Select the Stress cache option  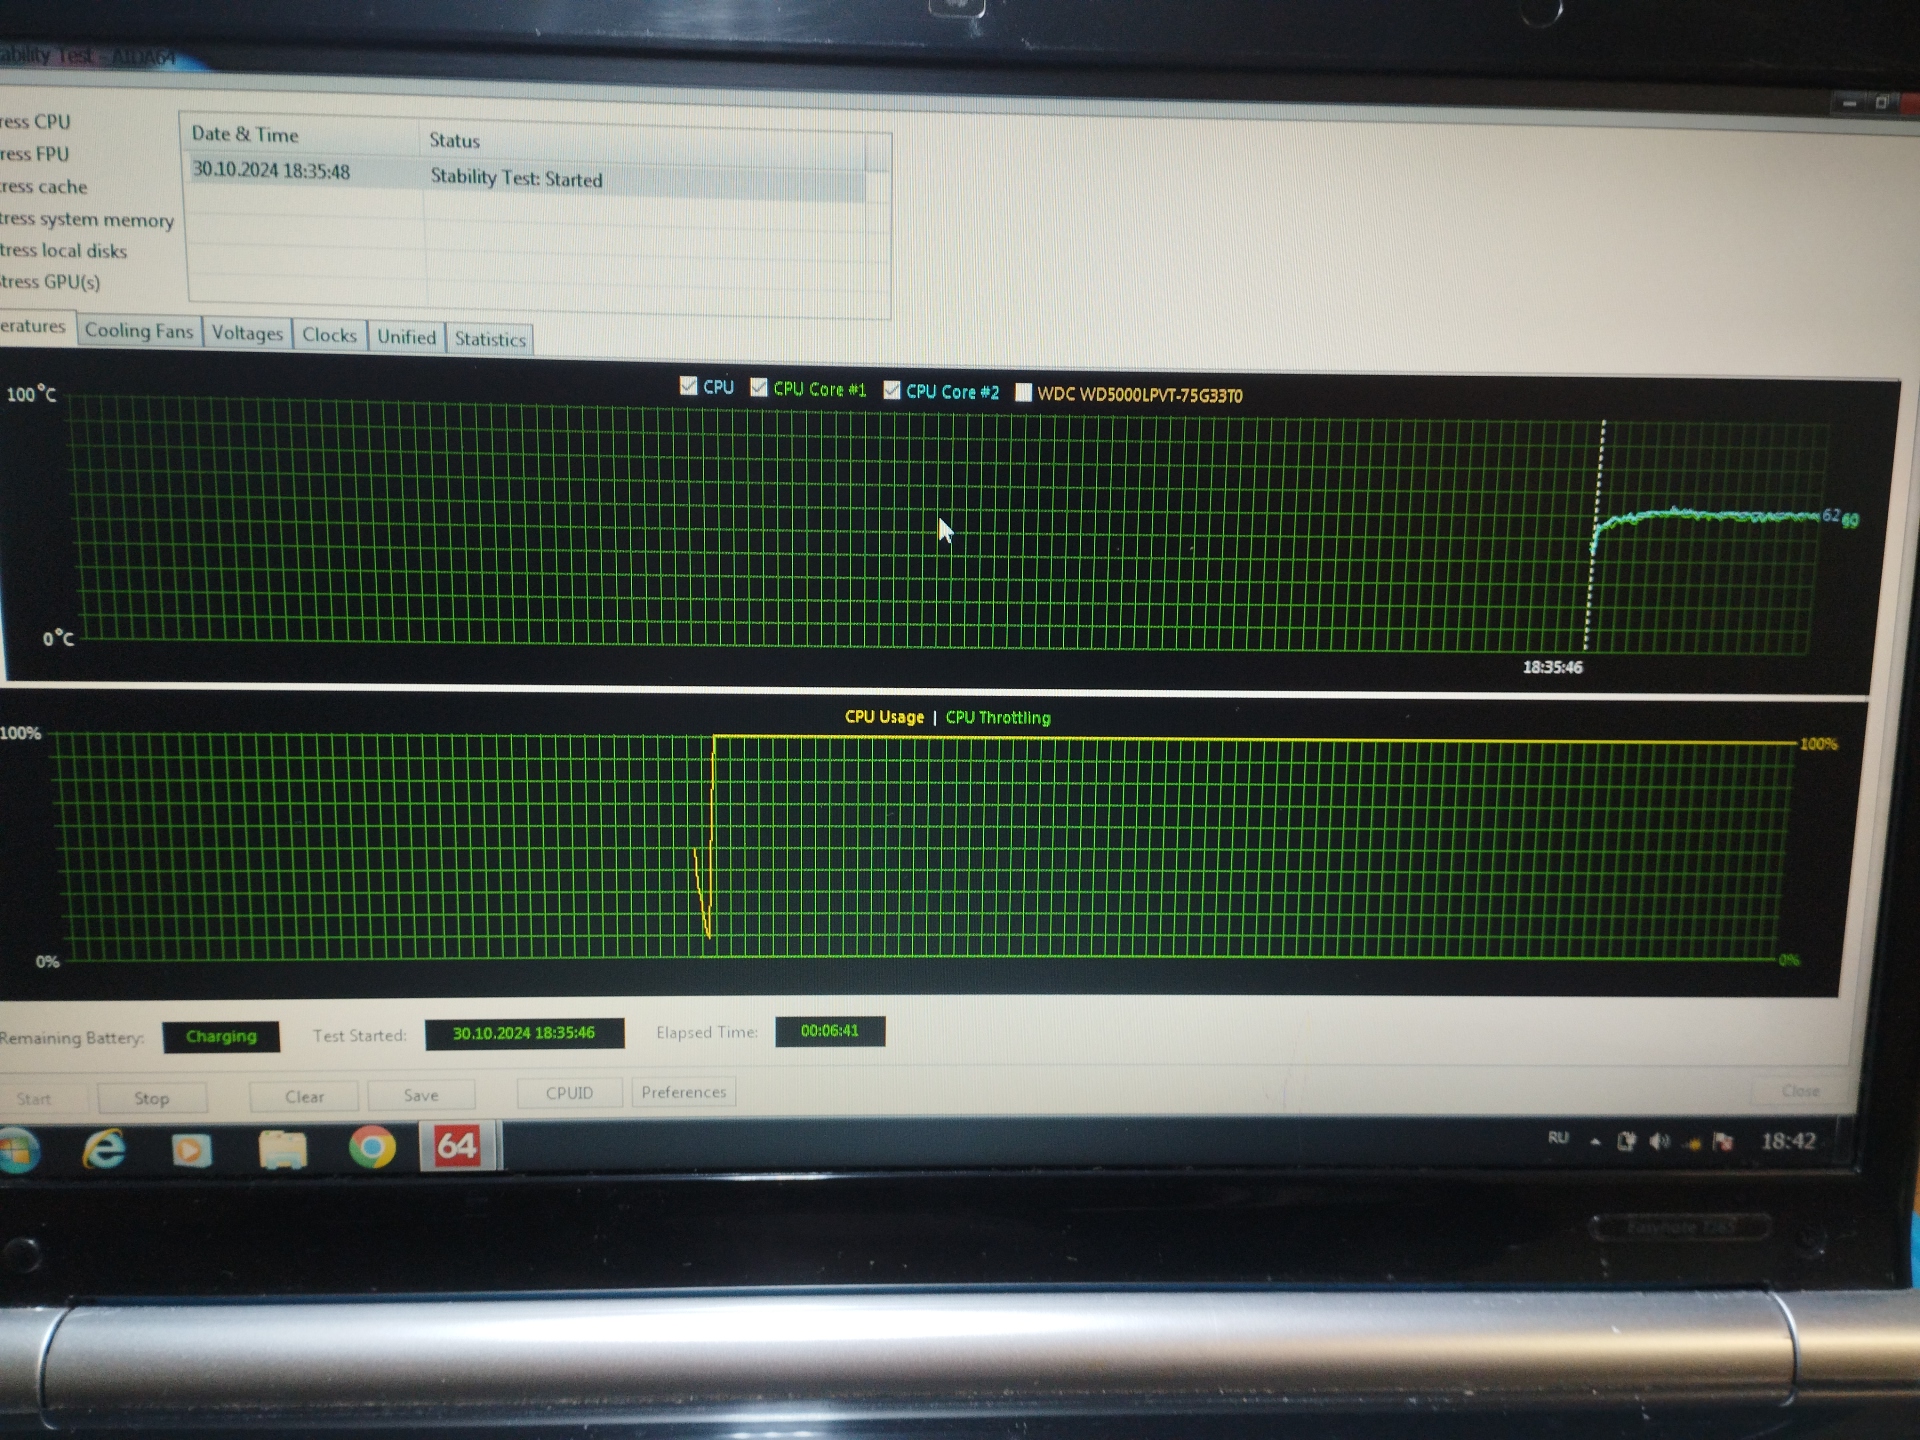click(x=43, y=187)
